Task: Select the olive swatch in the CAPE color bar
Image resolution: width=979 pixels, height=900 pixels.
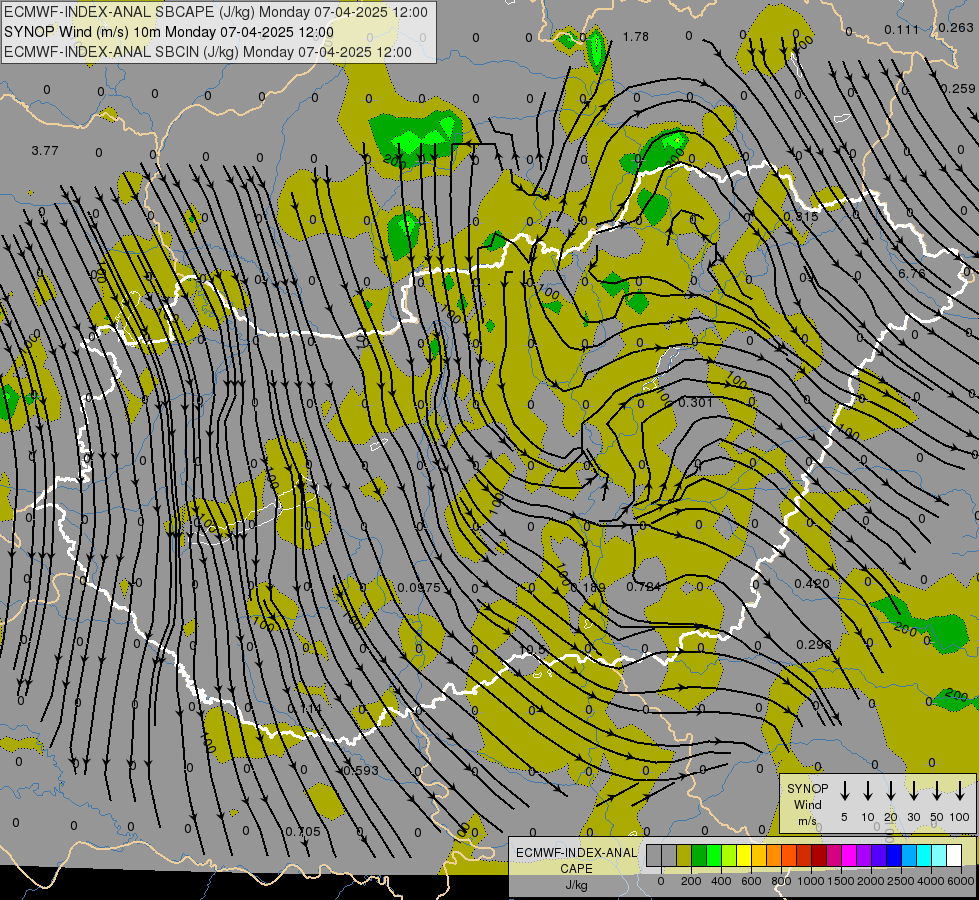Action: [684, 855]
